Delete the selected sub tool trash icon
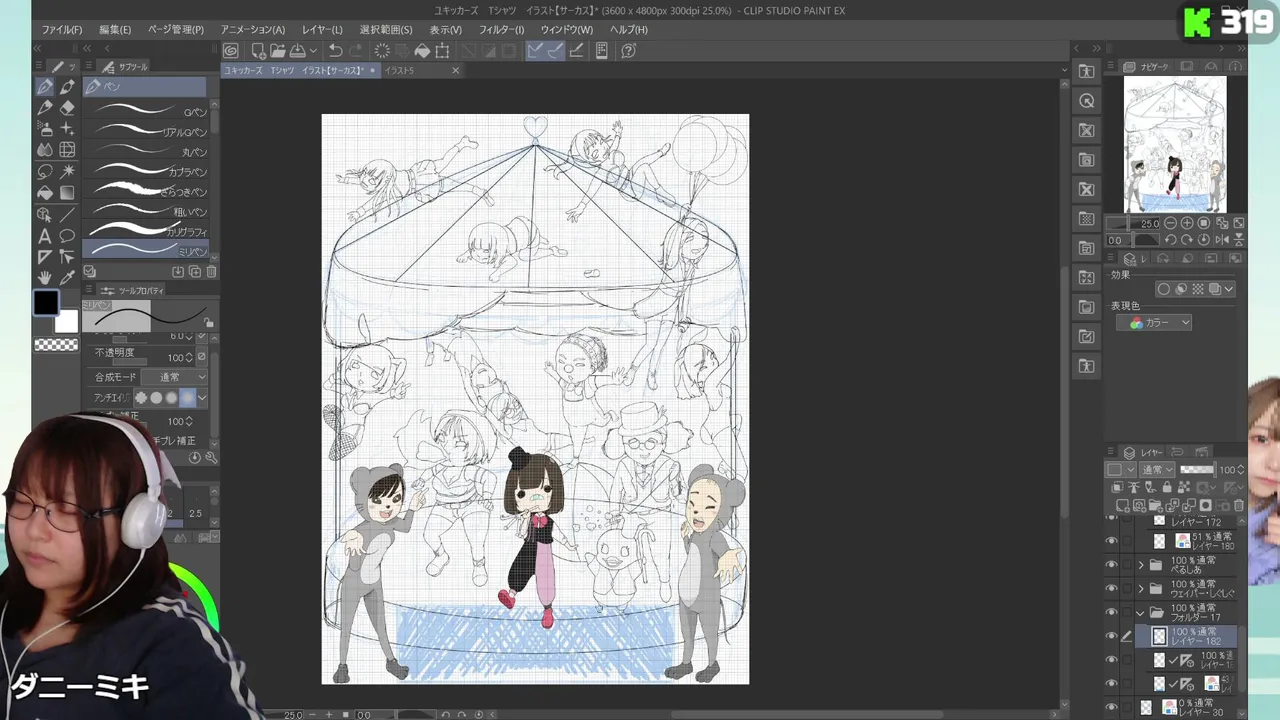Image resolution: width=1280 pixels, height=720 pixels. (x=211, y=272)
